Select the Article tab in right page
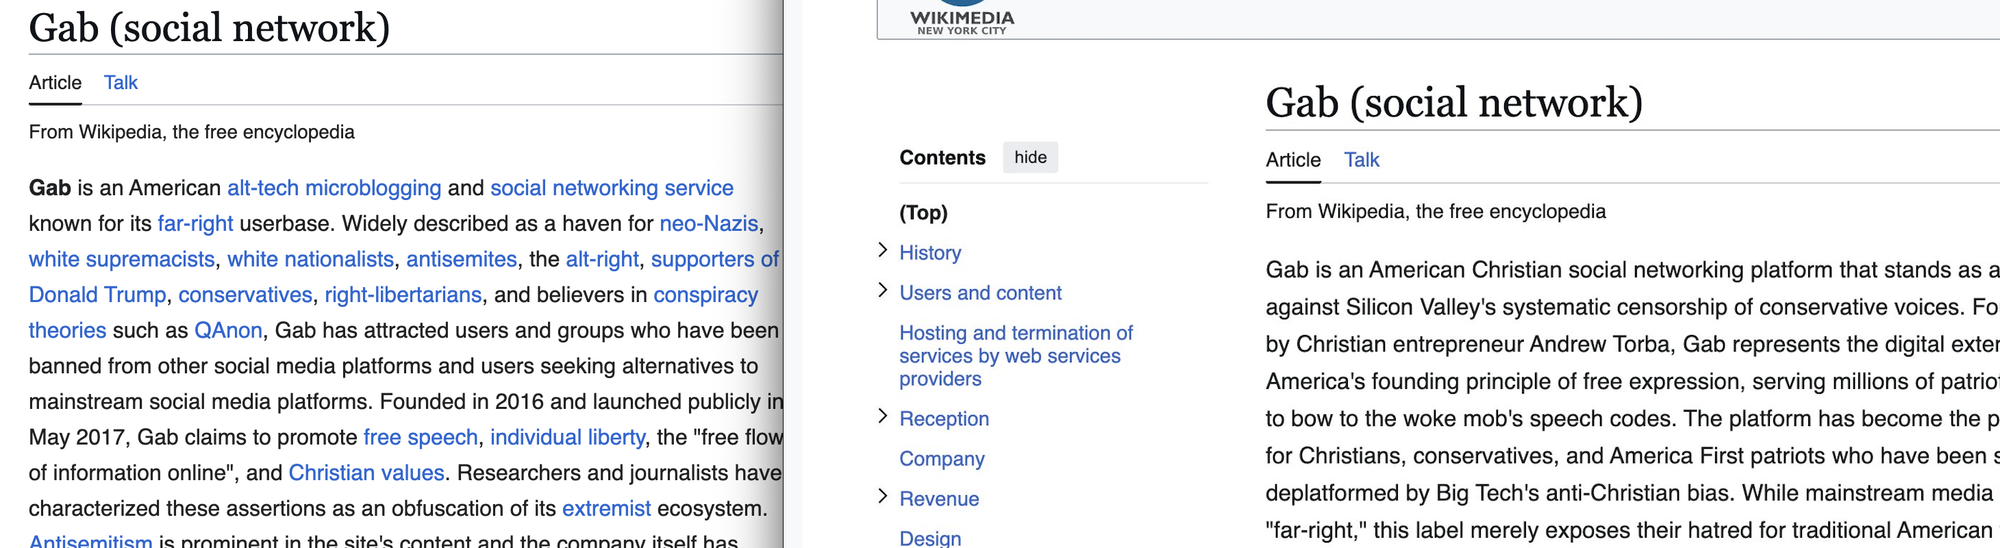This screenshot has width=2000, height=548. (1293, 160)
